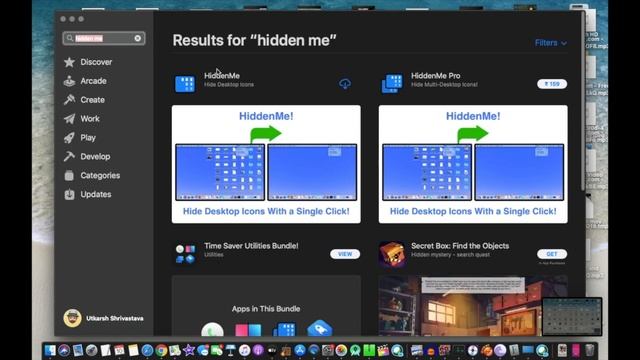
Task: Click the user avatar picture
Action: [72, 318]
